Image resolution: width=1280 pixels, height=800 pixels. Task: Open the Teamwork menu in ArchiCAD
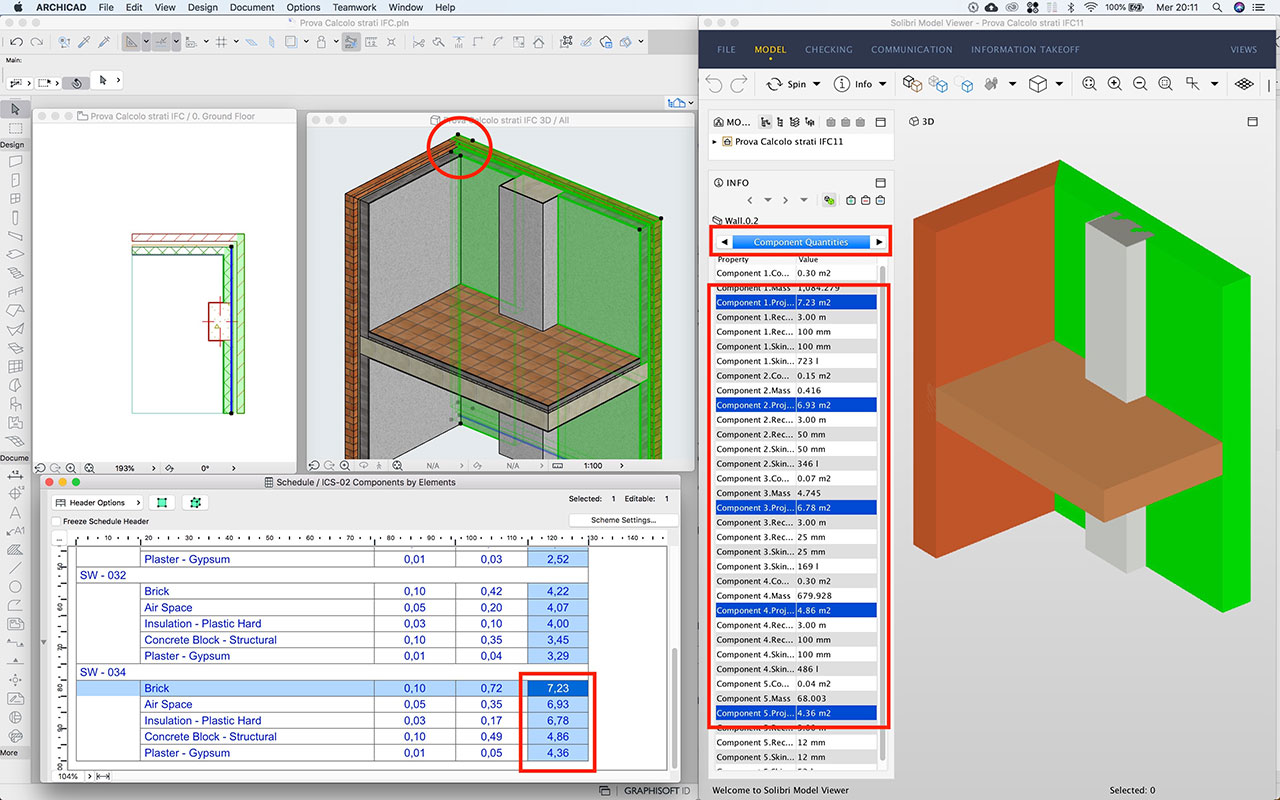tap(354, 7)
